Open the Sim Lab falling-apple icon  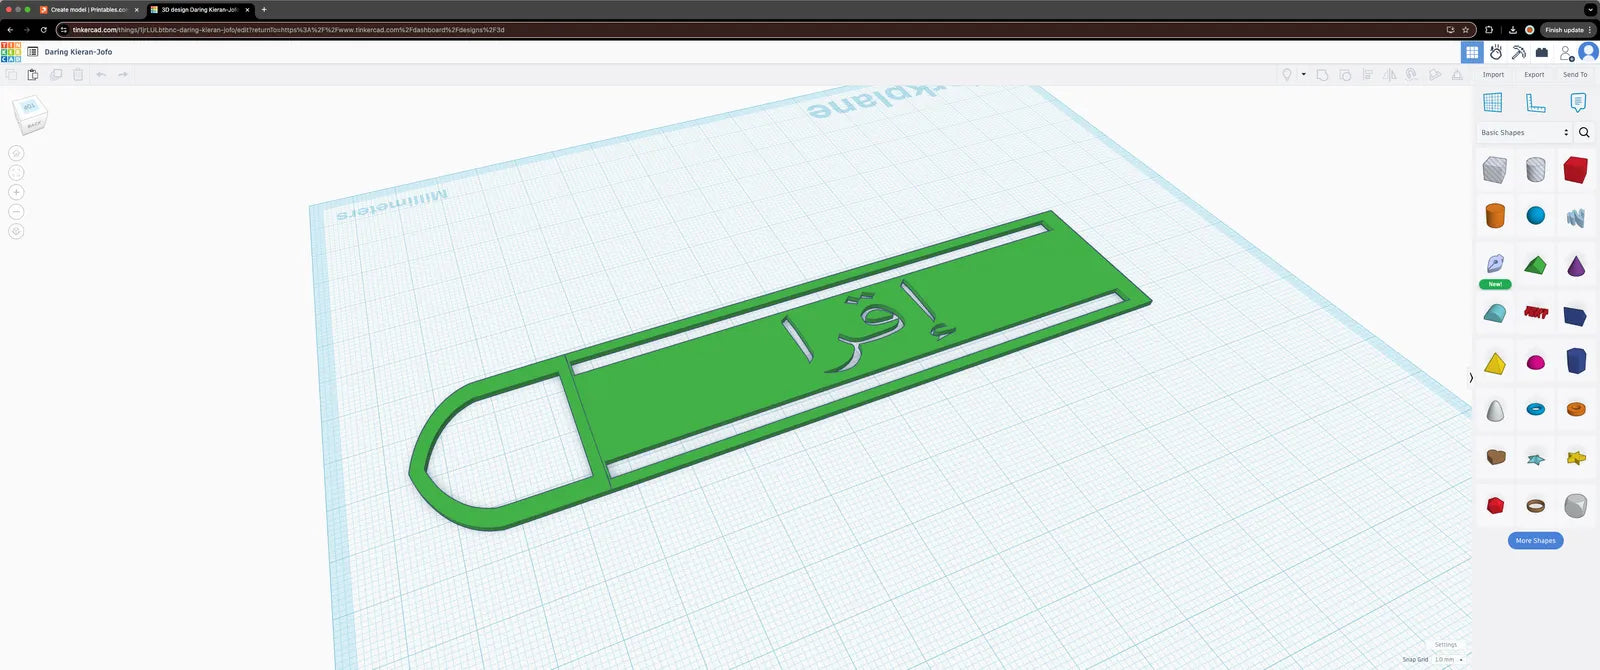coord(1496,53)
